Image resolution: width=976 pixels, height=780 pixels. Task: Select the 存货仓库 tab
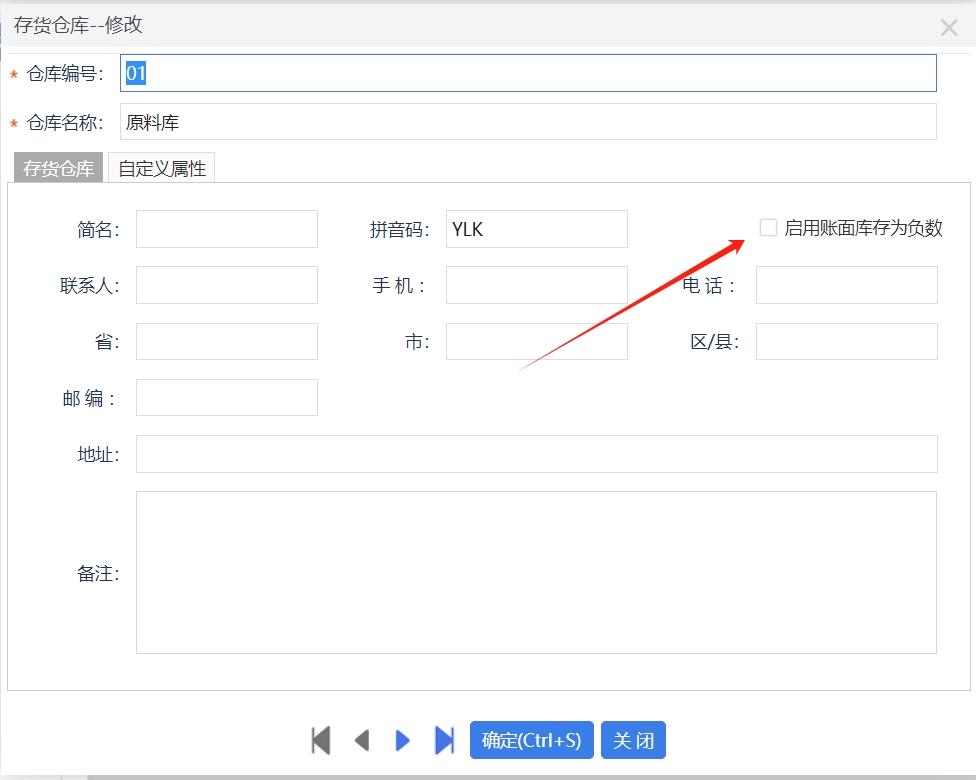click(x=59, y=168)
